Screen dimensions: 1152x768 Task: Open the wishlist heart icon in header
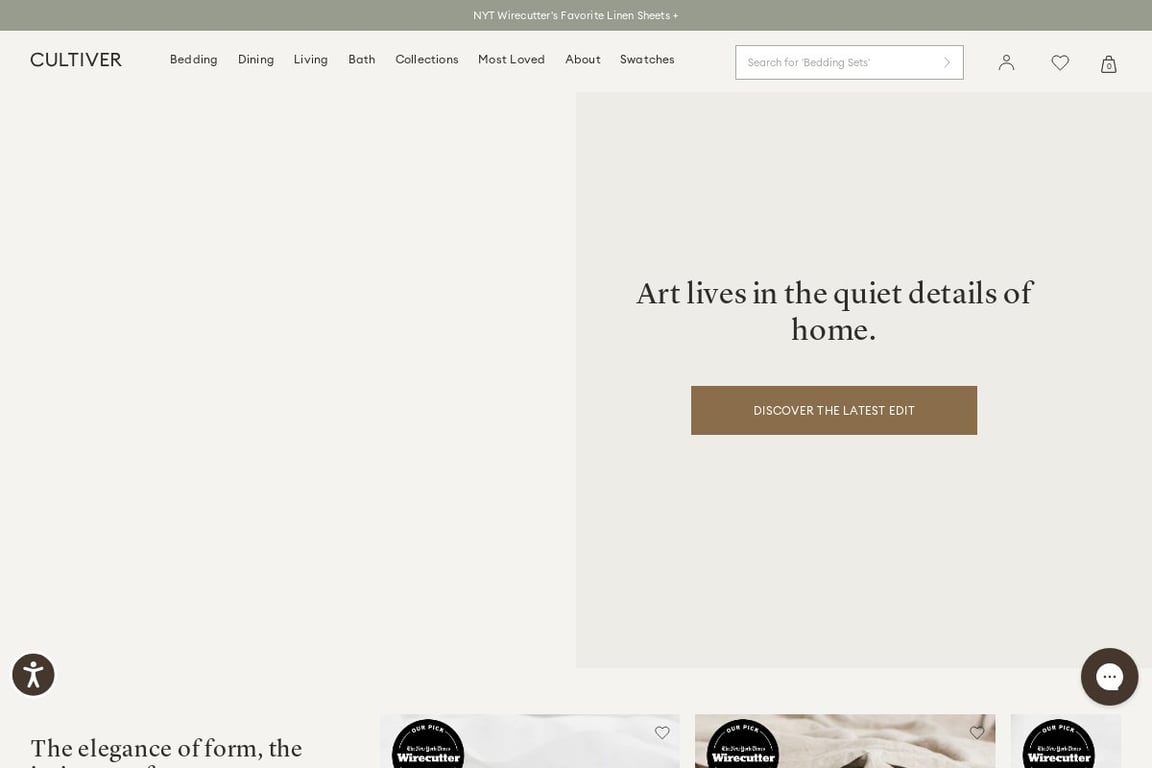1059,62
